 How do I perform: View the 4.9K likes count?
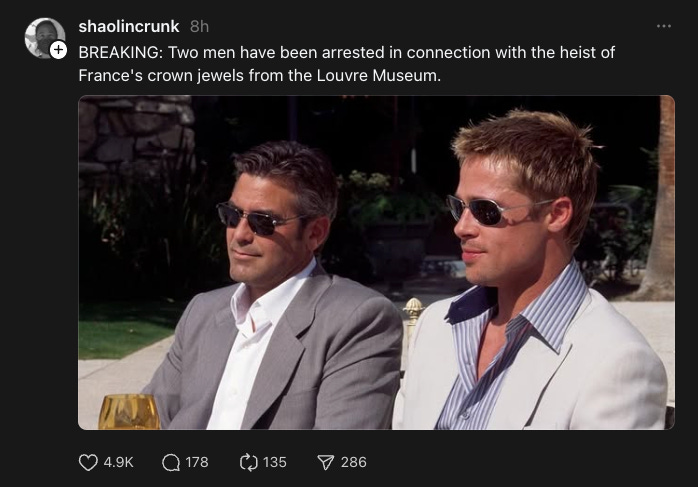pyautogui.click(x=118, y=462)
